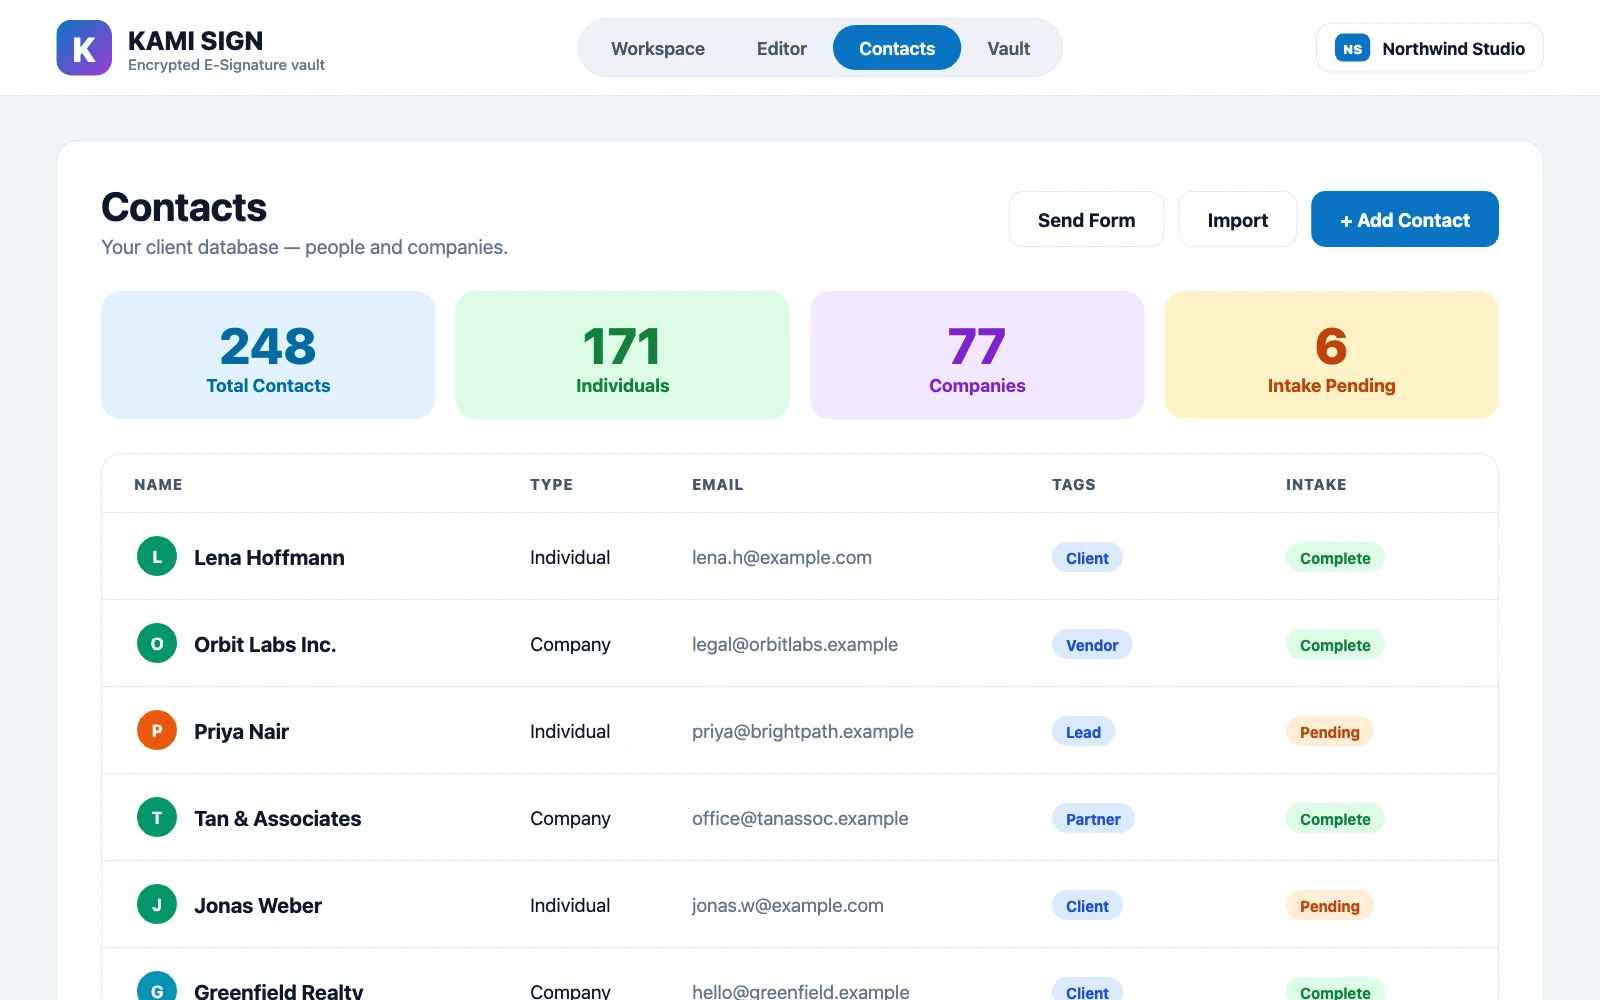1600x1000 pixels.
Task: Click Lena Hoffmann's Complete intake badge
Action: point(1335,558)
